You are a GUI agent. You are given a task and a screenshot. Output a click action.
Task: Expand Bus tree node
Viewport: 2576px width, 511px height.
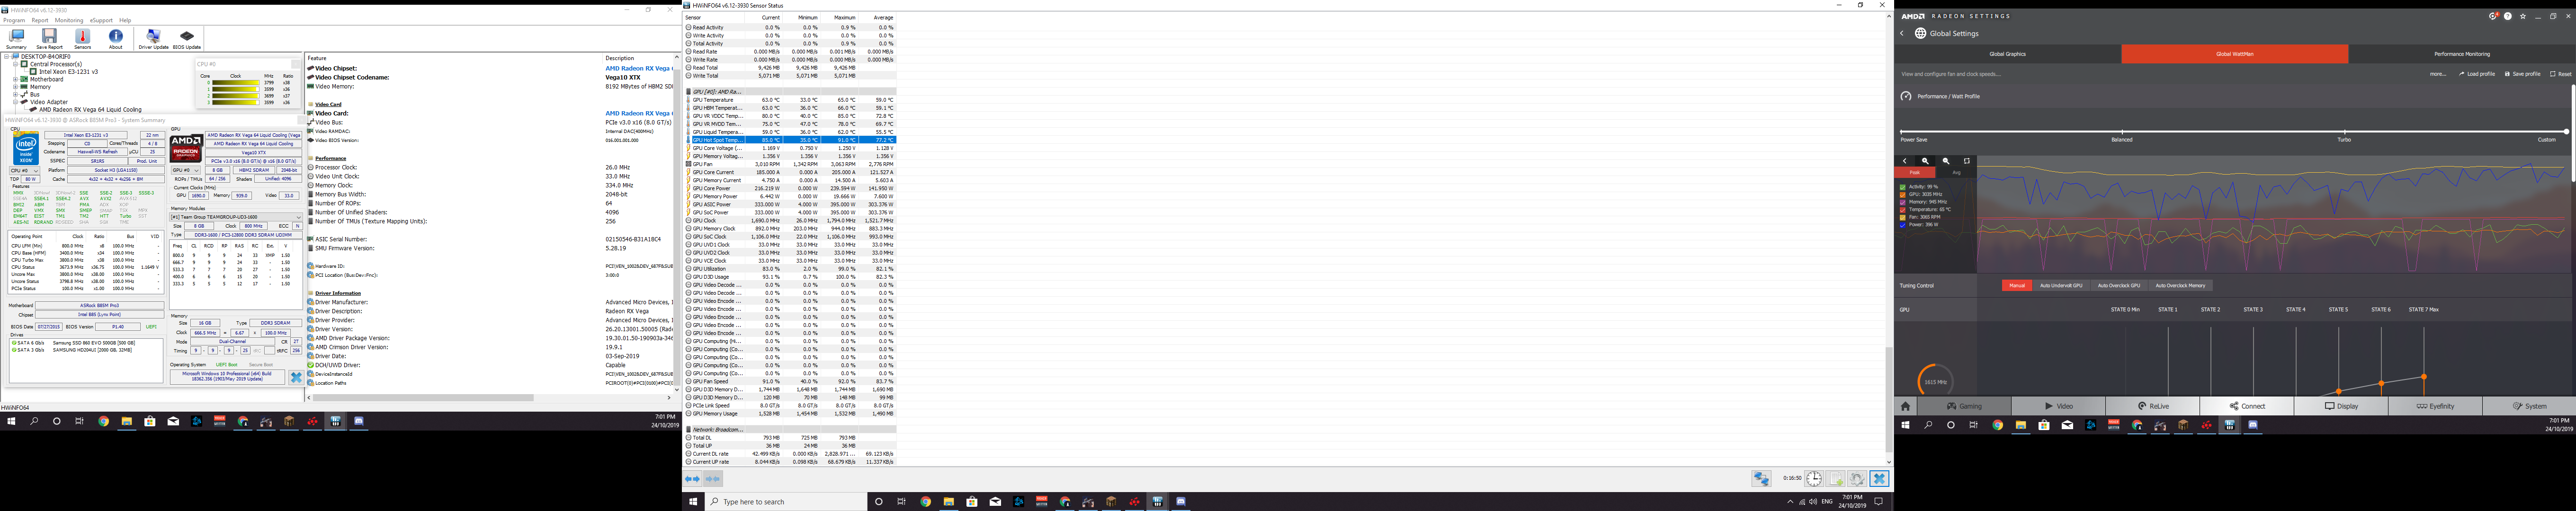[x=15, y=94]
